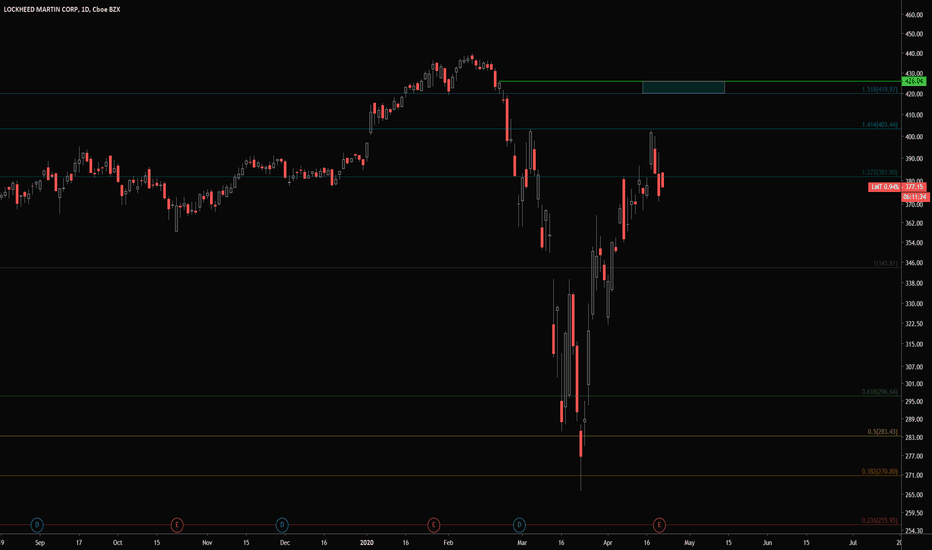Screen dimensions: 932x550
Task: Click the Mar label on the time axis
Action: coord(522,543)
